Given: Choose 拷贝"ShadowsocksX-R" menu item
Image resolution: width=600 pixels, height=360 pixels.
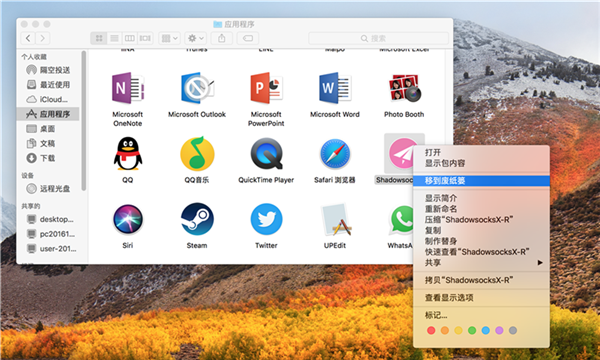Looking at the screenshot, I should click(481, 280).
